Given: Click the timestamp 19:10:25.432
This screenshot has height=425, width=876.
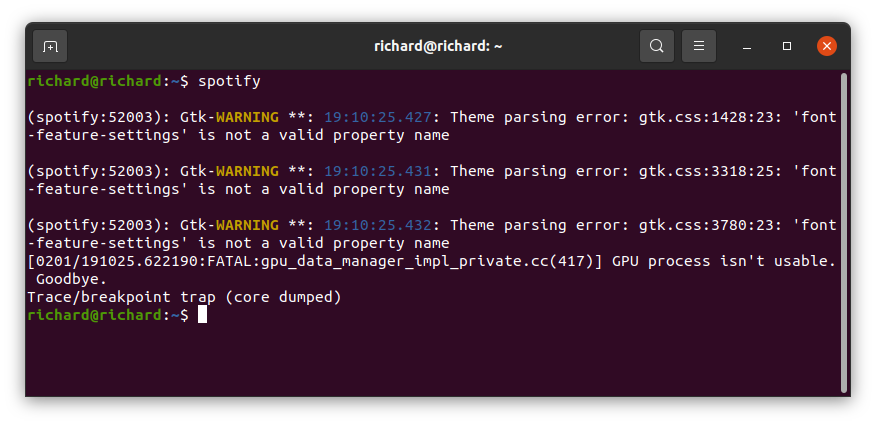Looking at the screenshot, I should 378,225.
